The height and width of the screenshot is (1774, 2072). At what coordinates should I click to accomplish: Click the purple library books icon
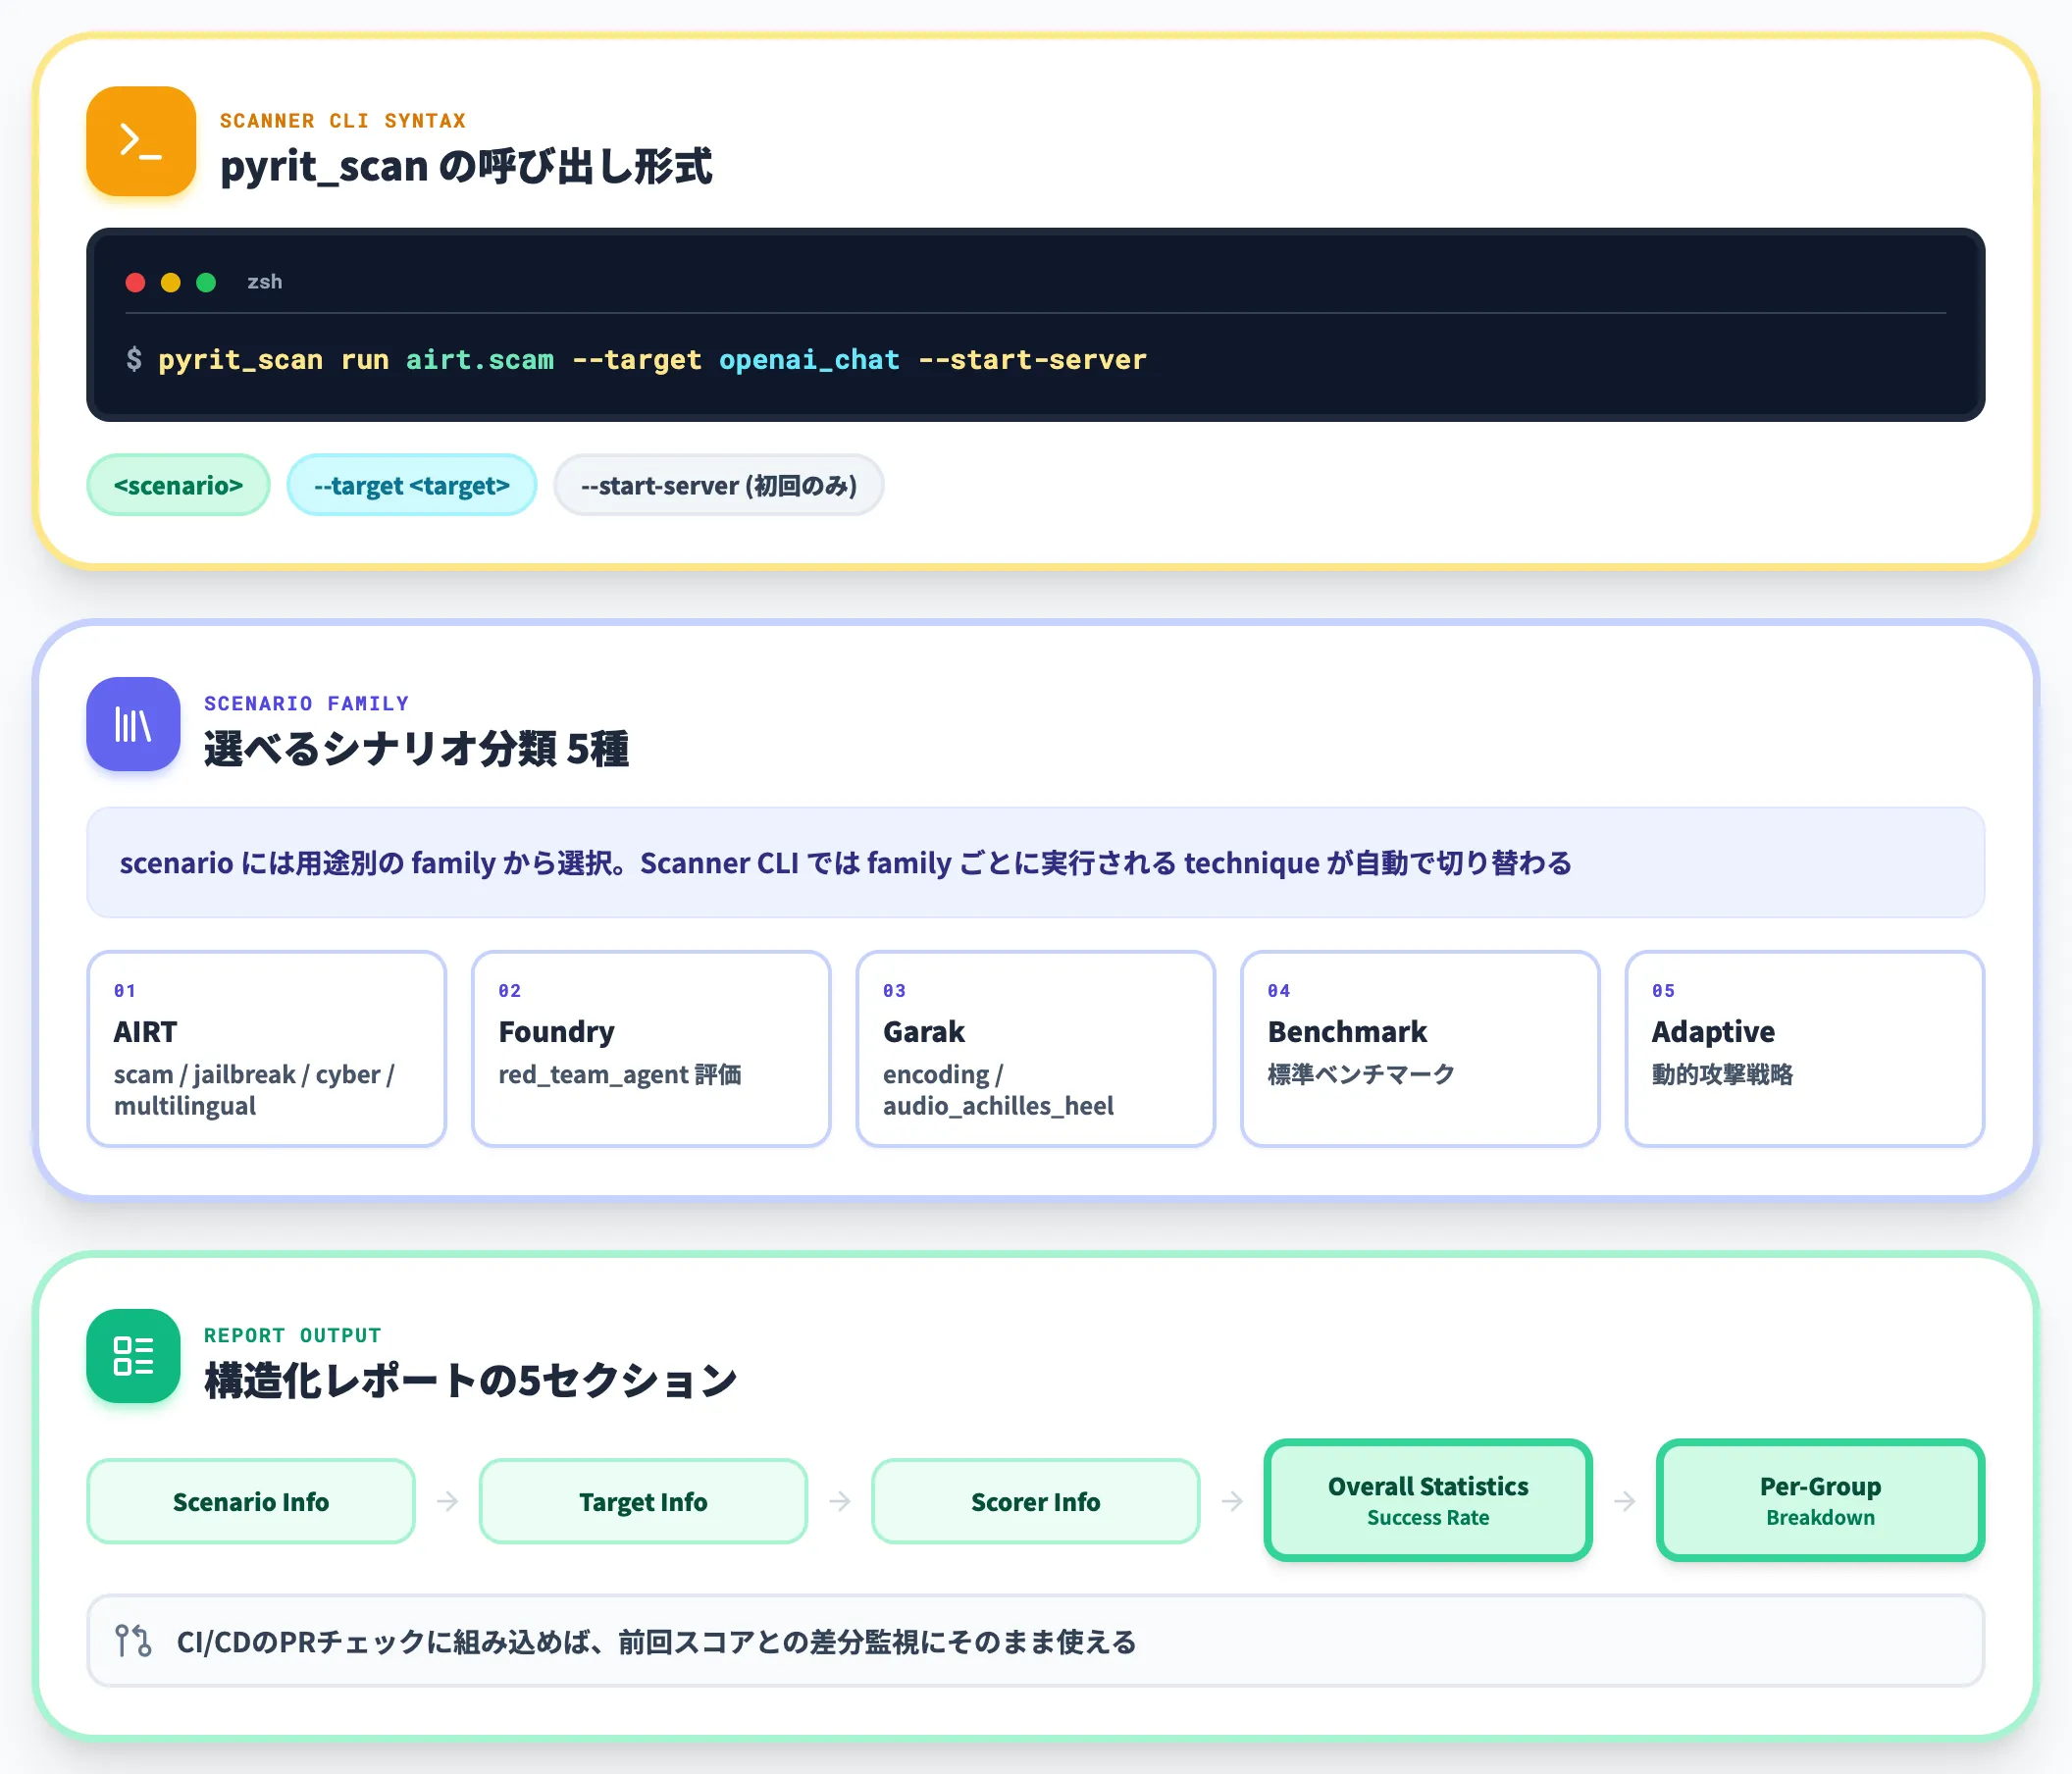pos(133,724)
